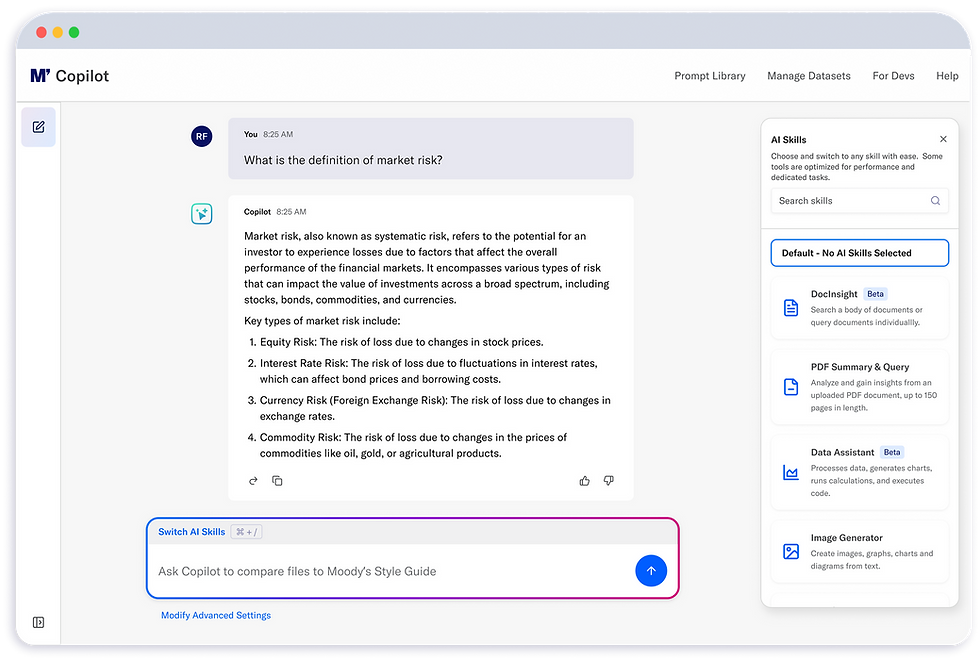The height and width of the screenshot is (660, 980).
Task: Click the search magnifier in Search skills
Action: pyautogui.click(x=935, y=201)
